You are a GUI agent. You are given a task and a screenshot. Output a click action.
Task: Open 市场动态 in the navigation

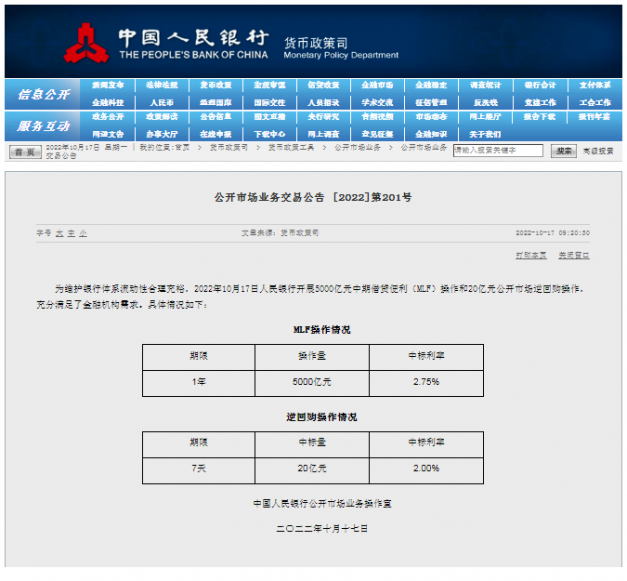click(x=431, y=117)
